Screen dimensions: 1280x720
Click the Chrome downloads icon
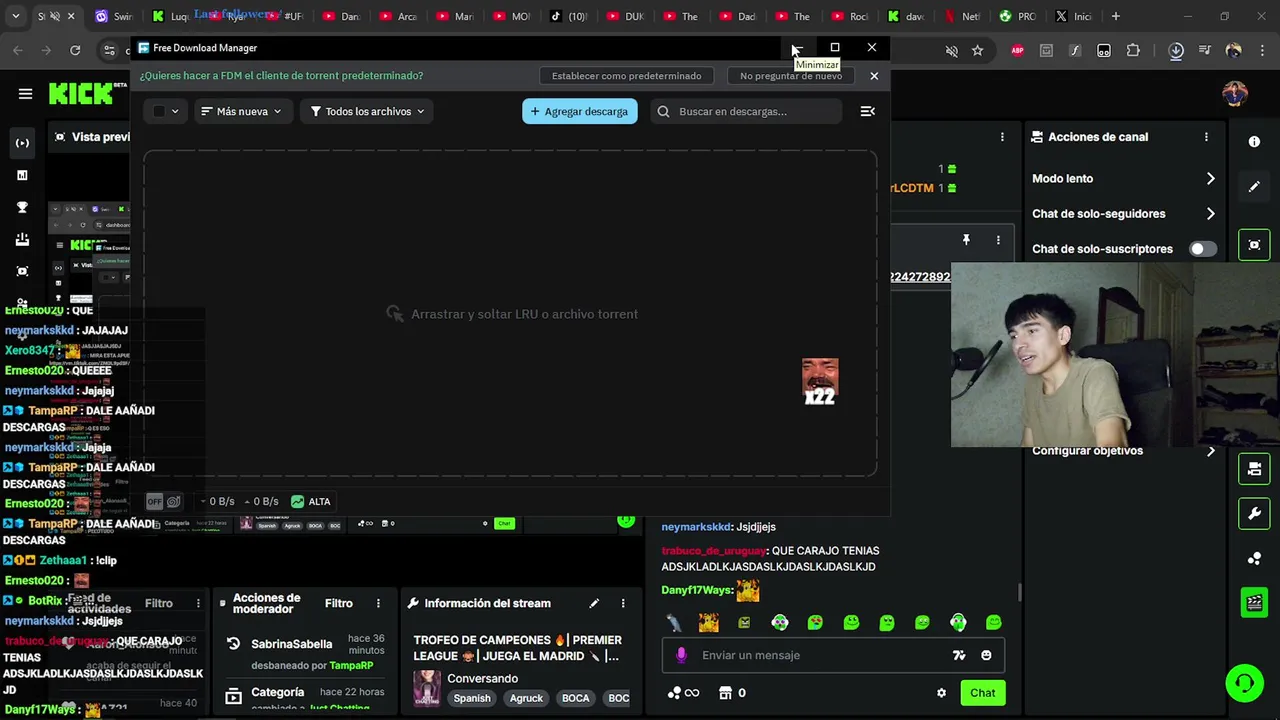(1176, 51)
